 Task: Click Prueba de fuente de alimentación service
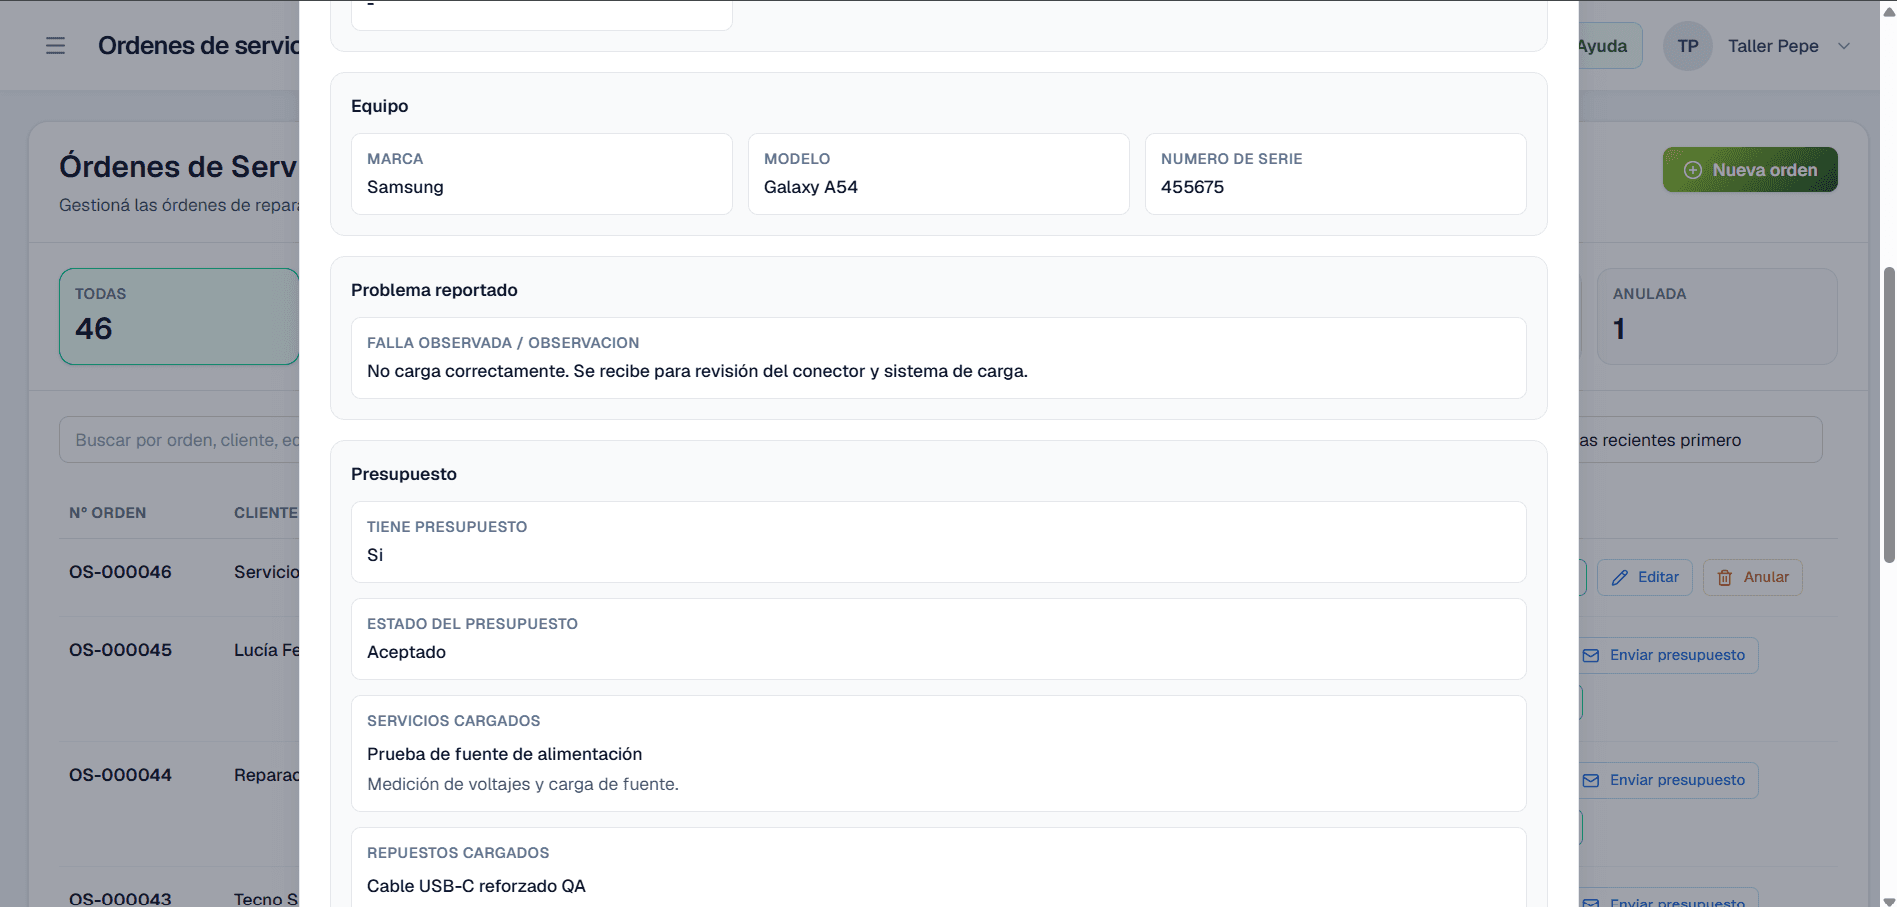click(504, 754)
